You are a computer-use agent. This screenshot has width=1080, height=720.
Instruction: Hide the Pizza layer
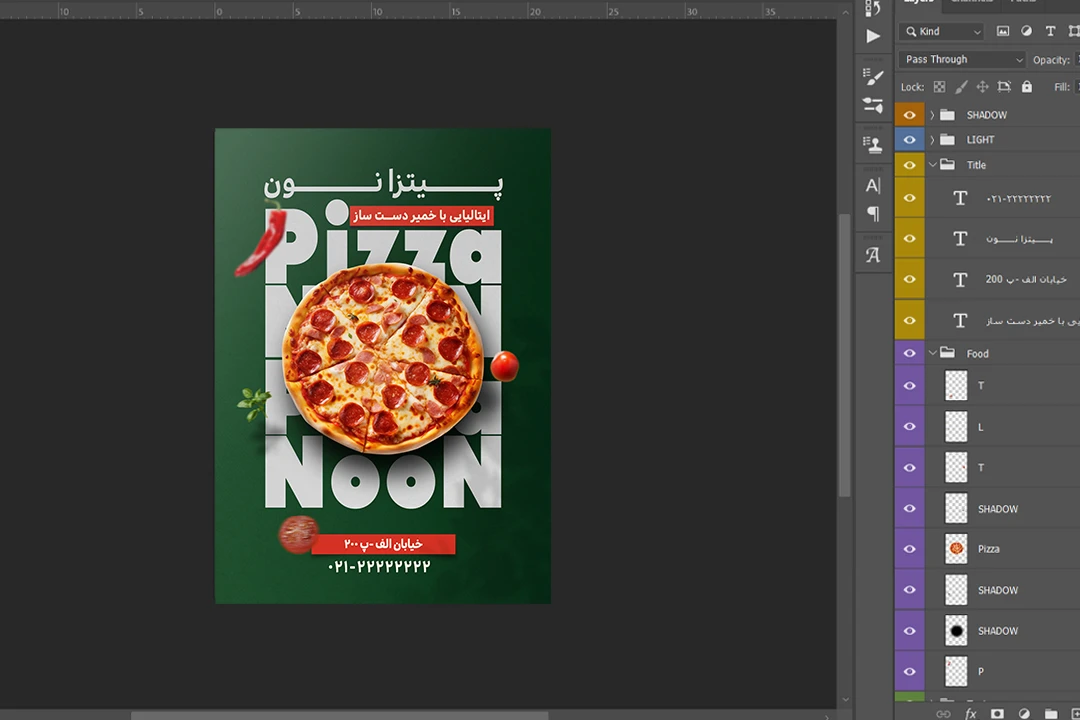point(909,549)
